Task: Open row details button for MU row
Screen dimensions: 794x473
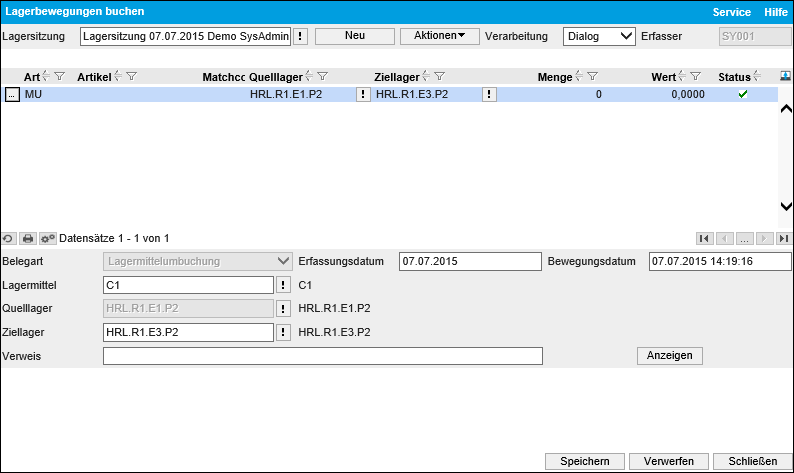Action: click(12, 95)
